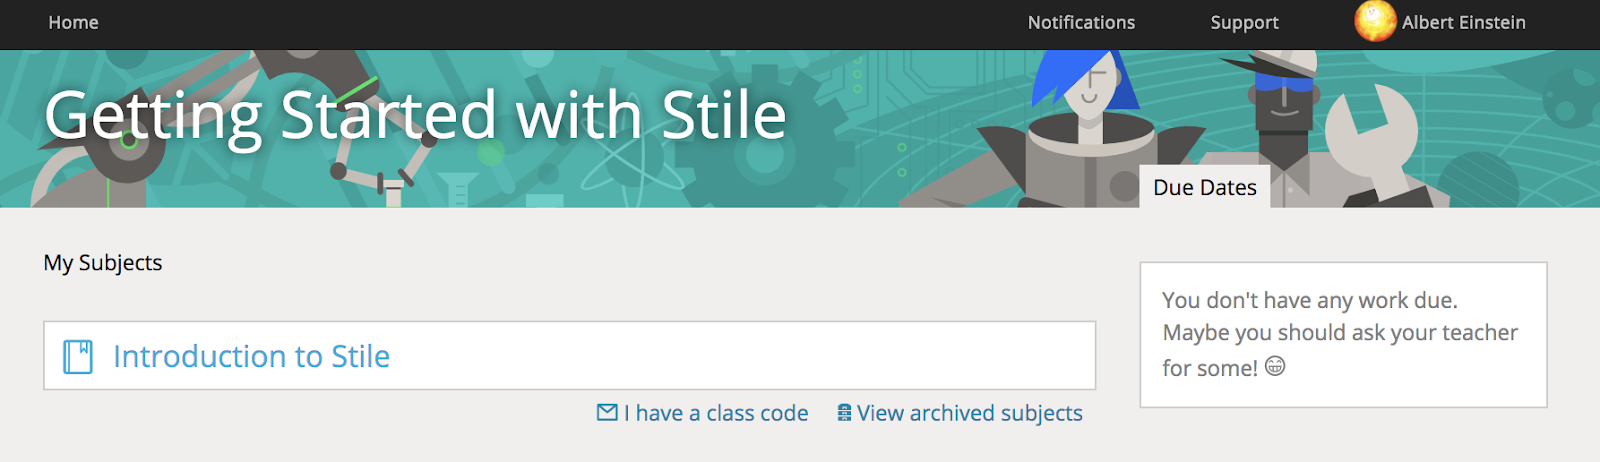Image resolution: width=1600 pixels, height=462 pixels.
Task: Select the Due Dates tab
Action: (x=1204, y=187)
